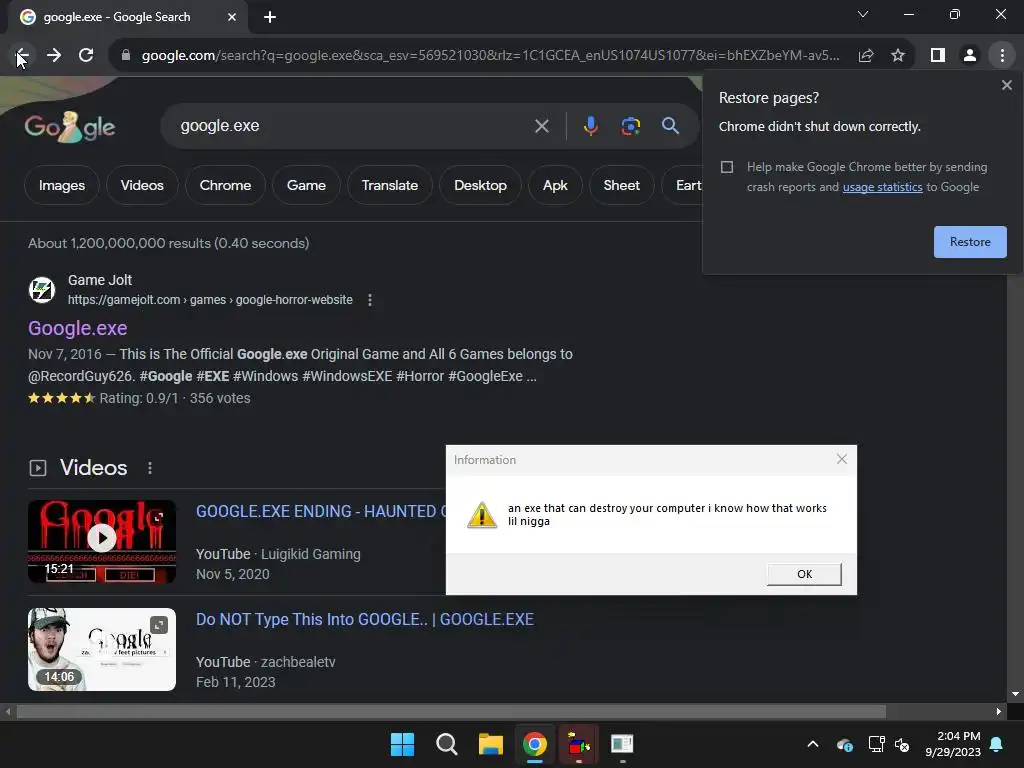Open the usage statistics link

pos(882,187)
